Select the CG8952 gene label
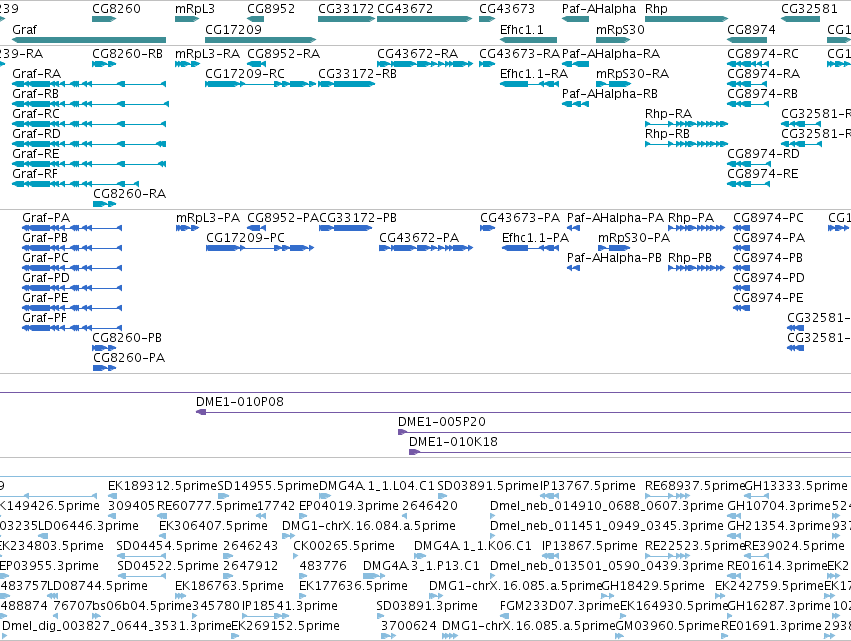851x641 pixels. [271, 9]
